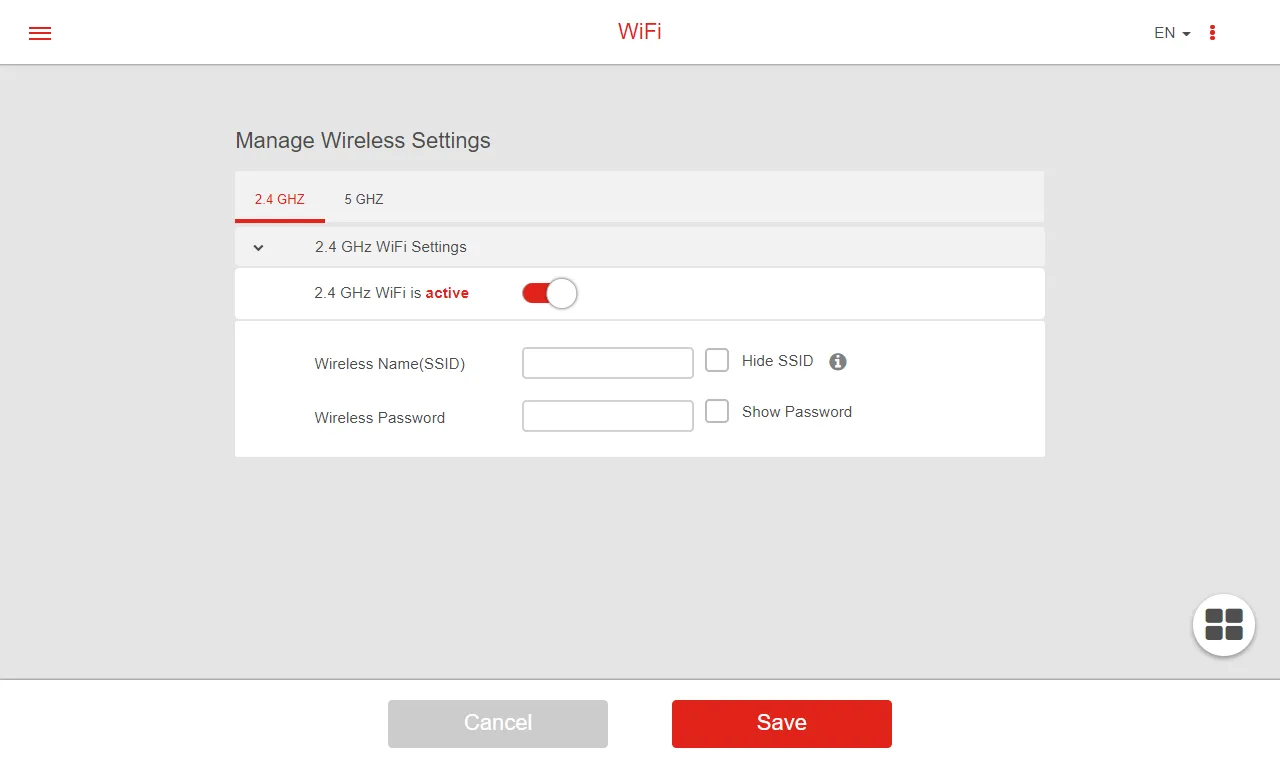Switch to the 5 GHZ tab

(x=363, y=199)
